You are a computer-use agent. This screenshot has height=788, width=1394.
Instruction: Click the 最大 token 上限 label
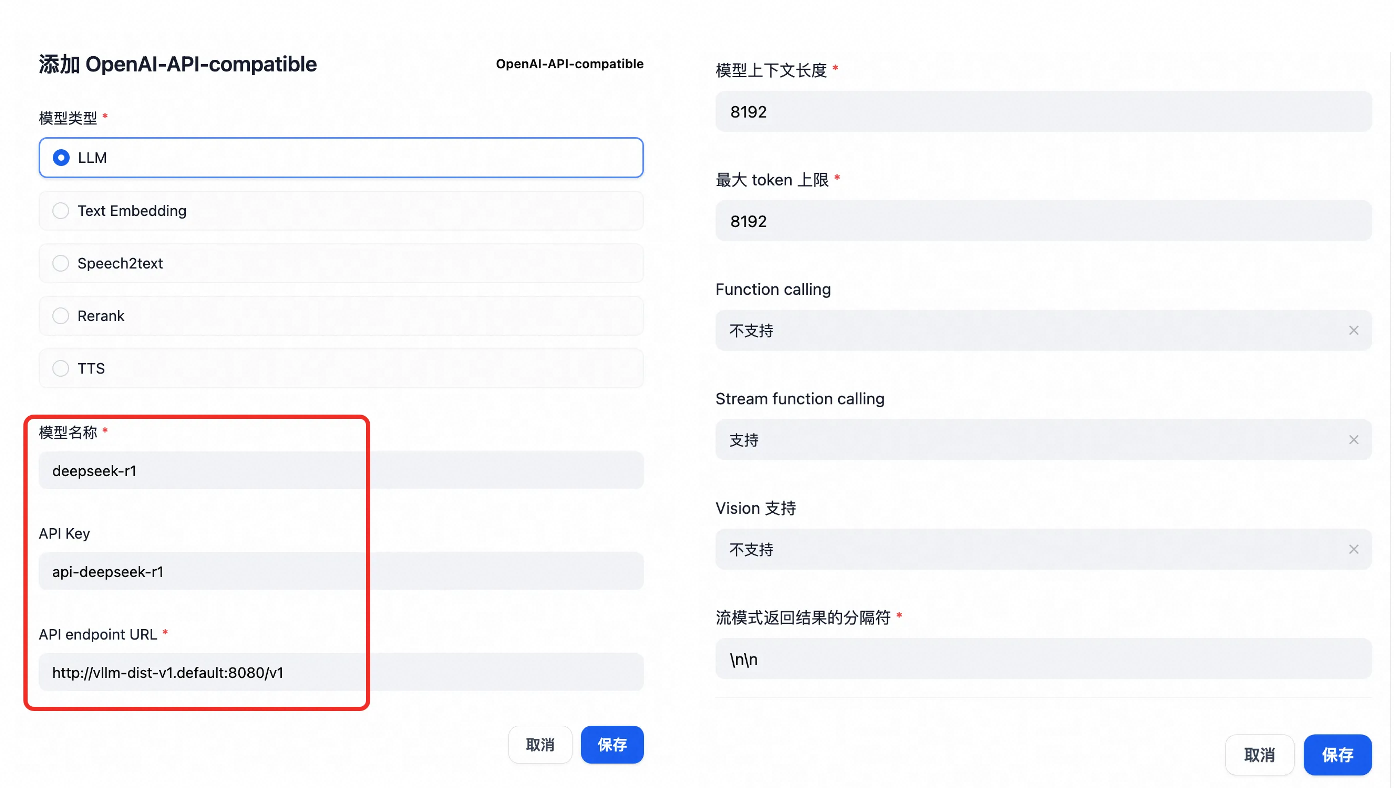772,180
